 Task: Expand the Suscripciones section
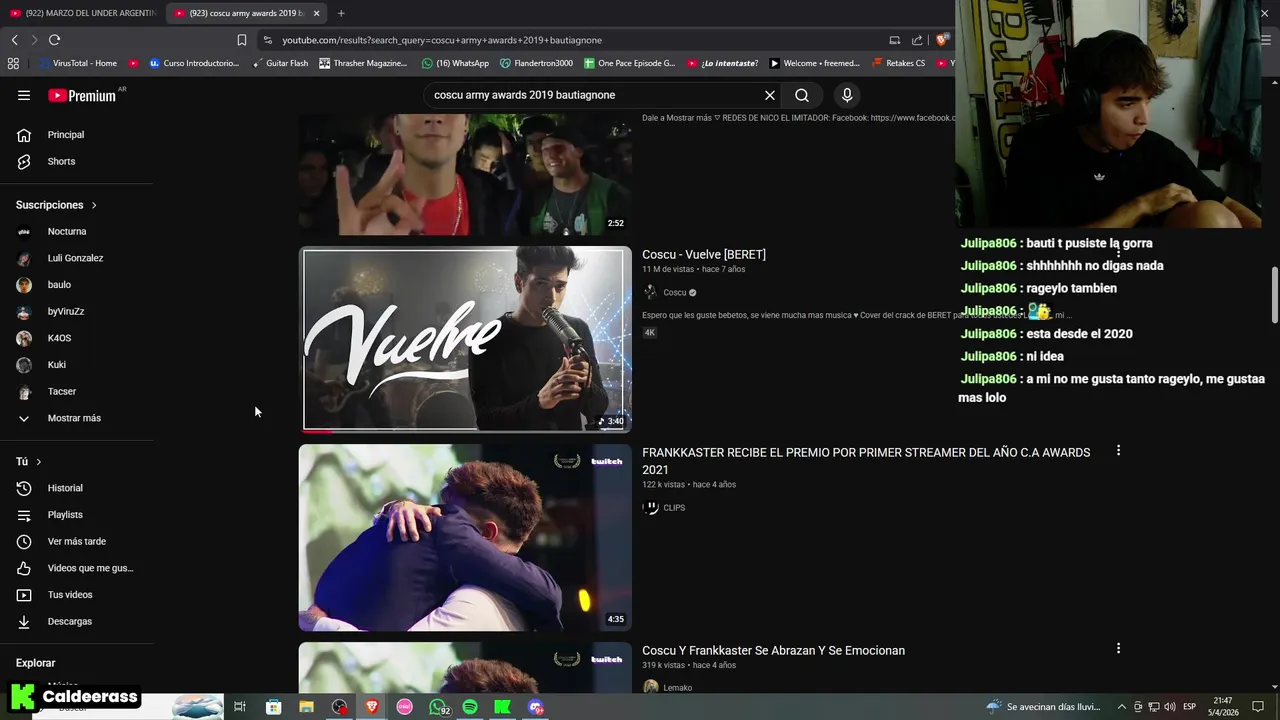(56, 205)
